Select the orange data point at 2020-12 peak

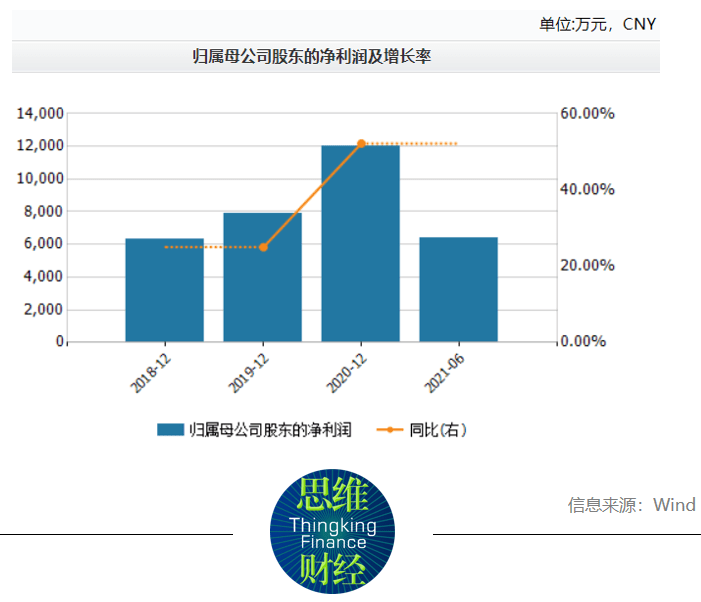[x=361, y=144]
